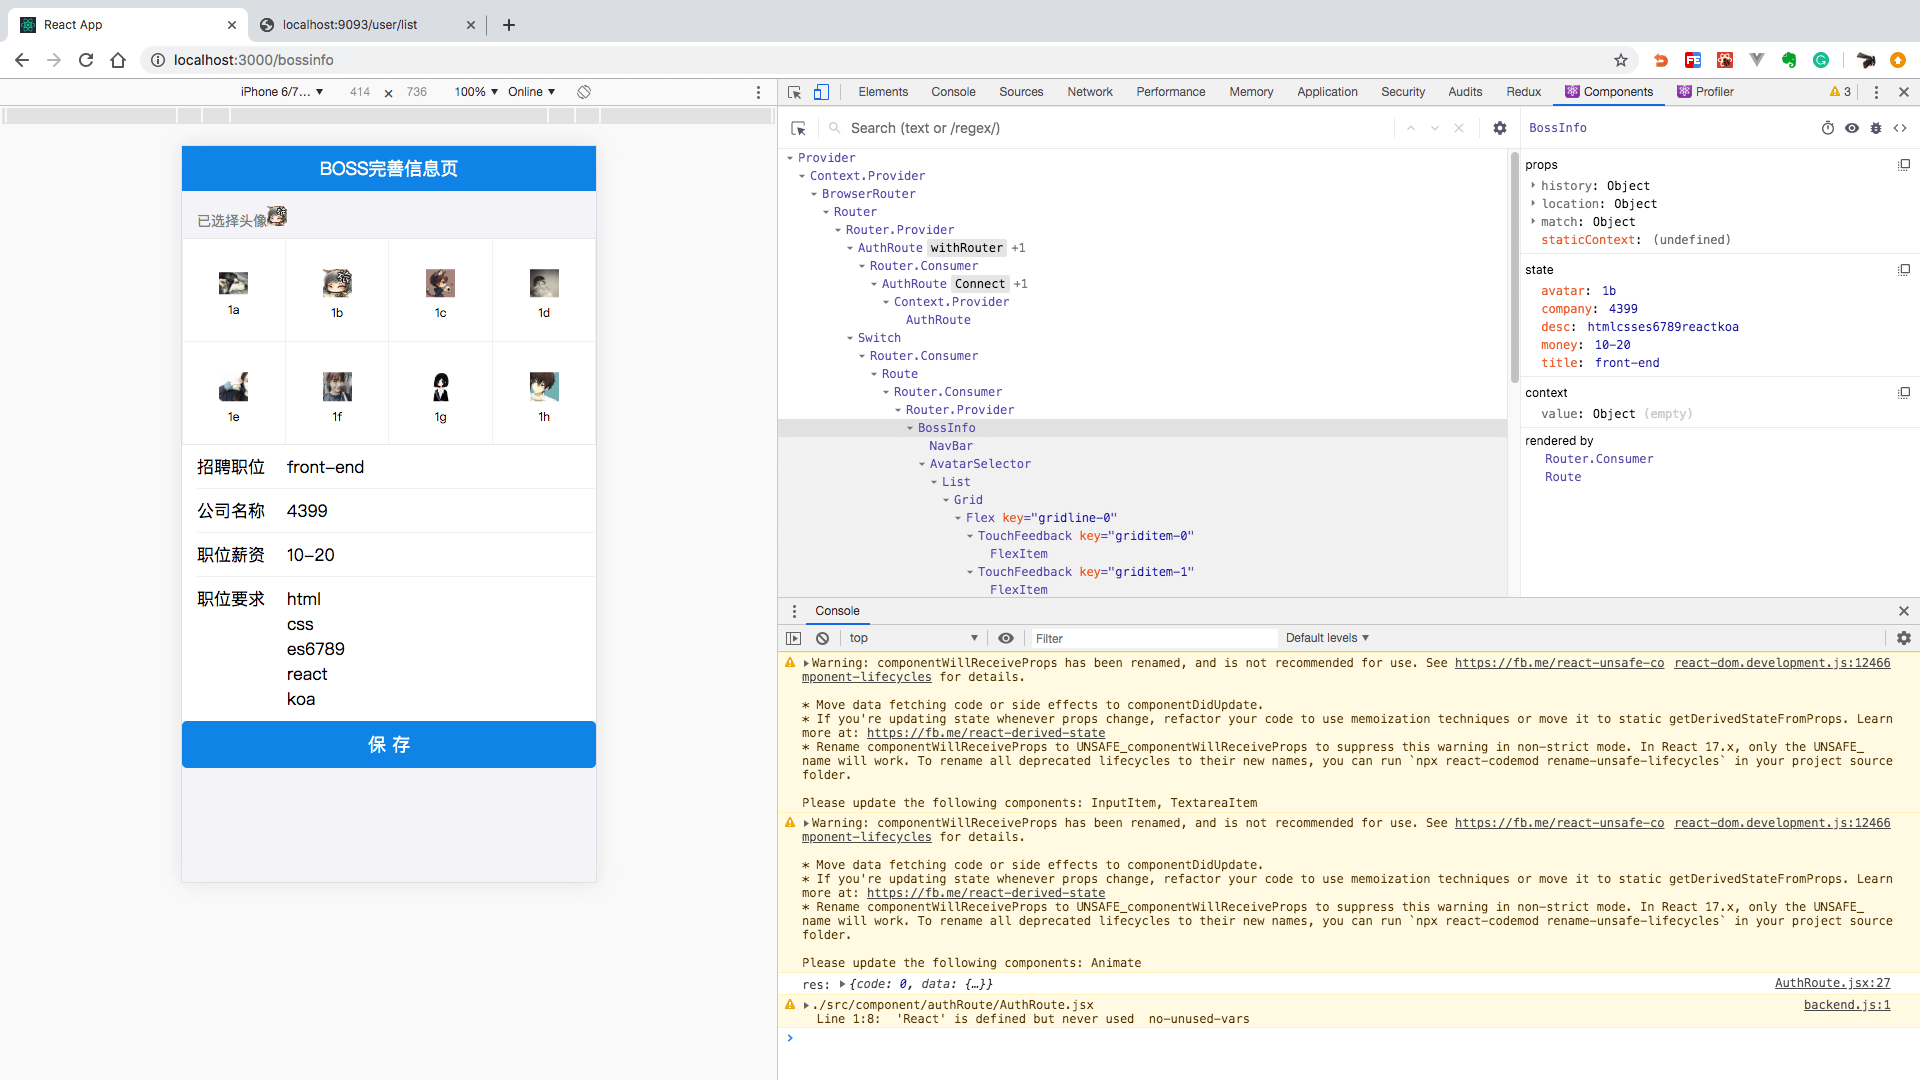Click the component tree vertical scrollbar

pyautogui.click(x=1514, y=268)
